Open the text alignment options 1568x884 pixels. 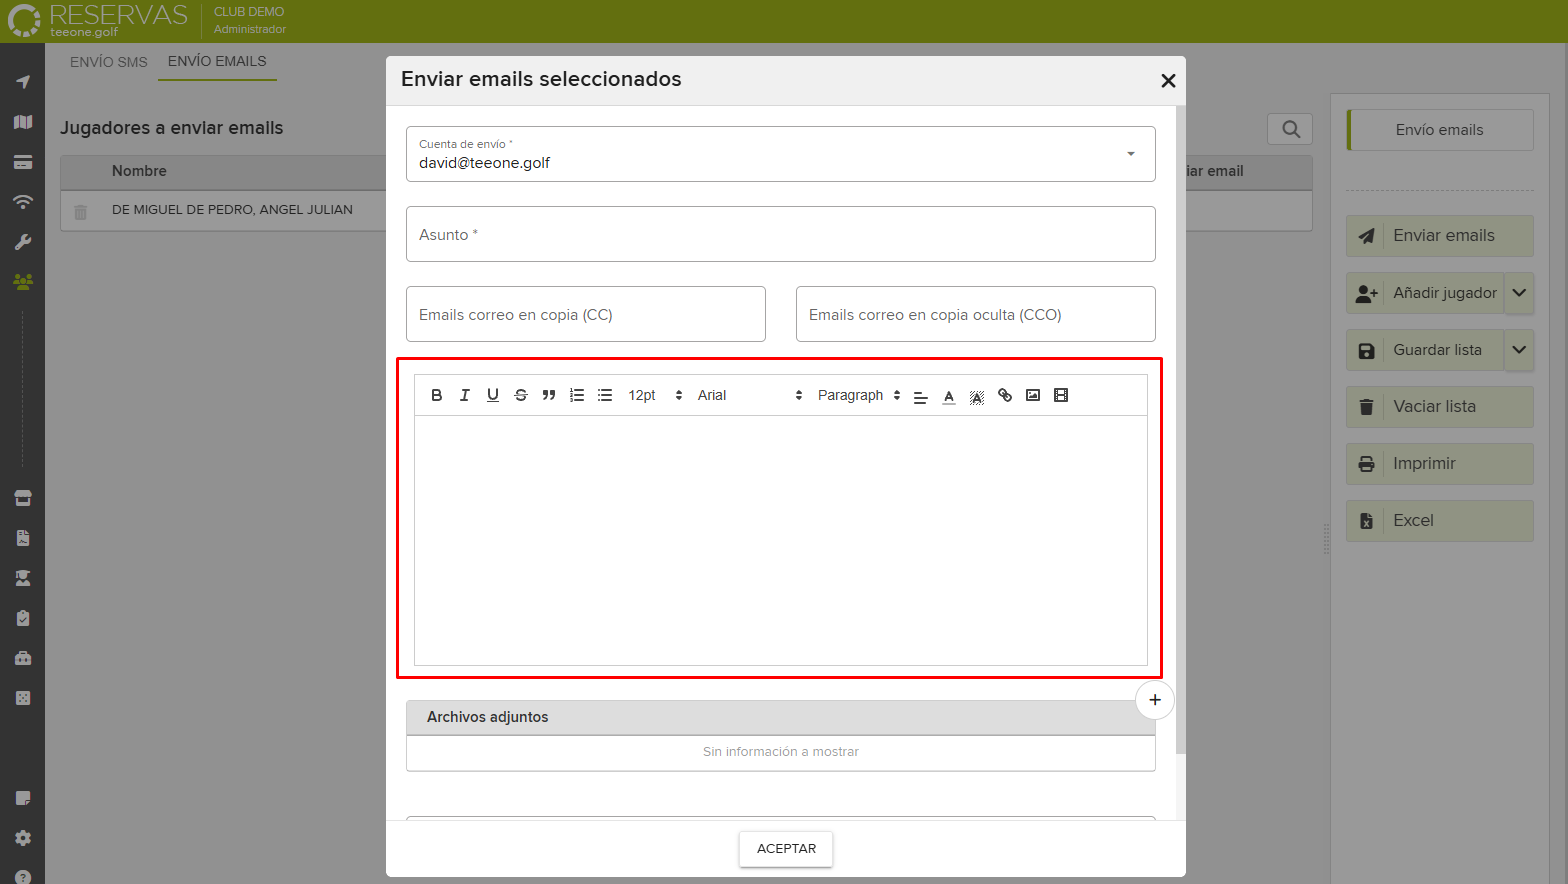point(921,396)
